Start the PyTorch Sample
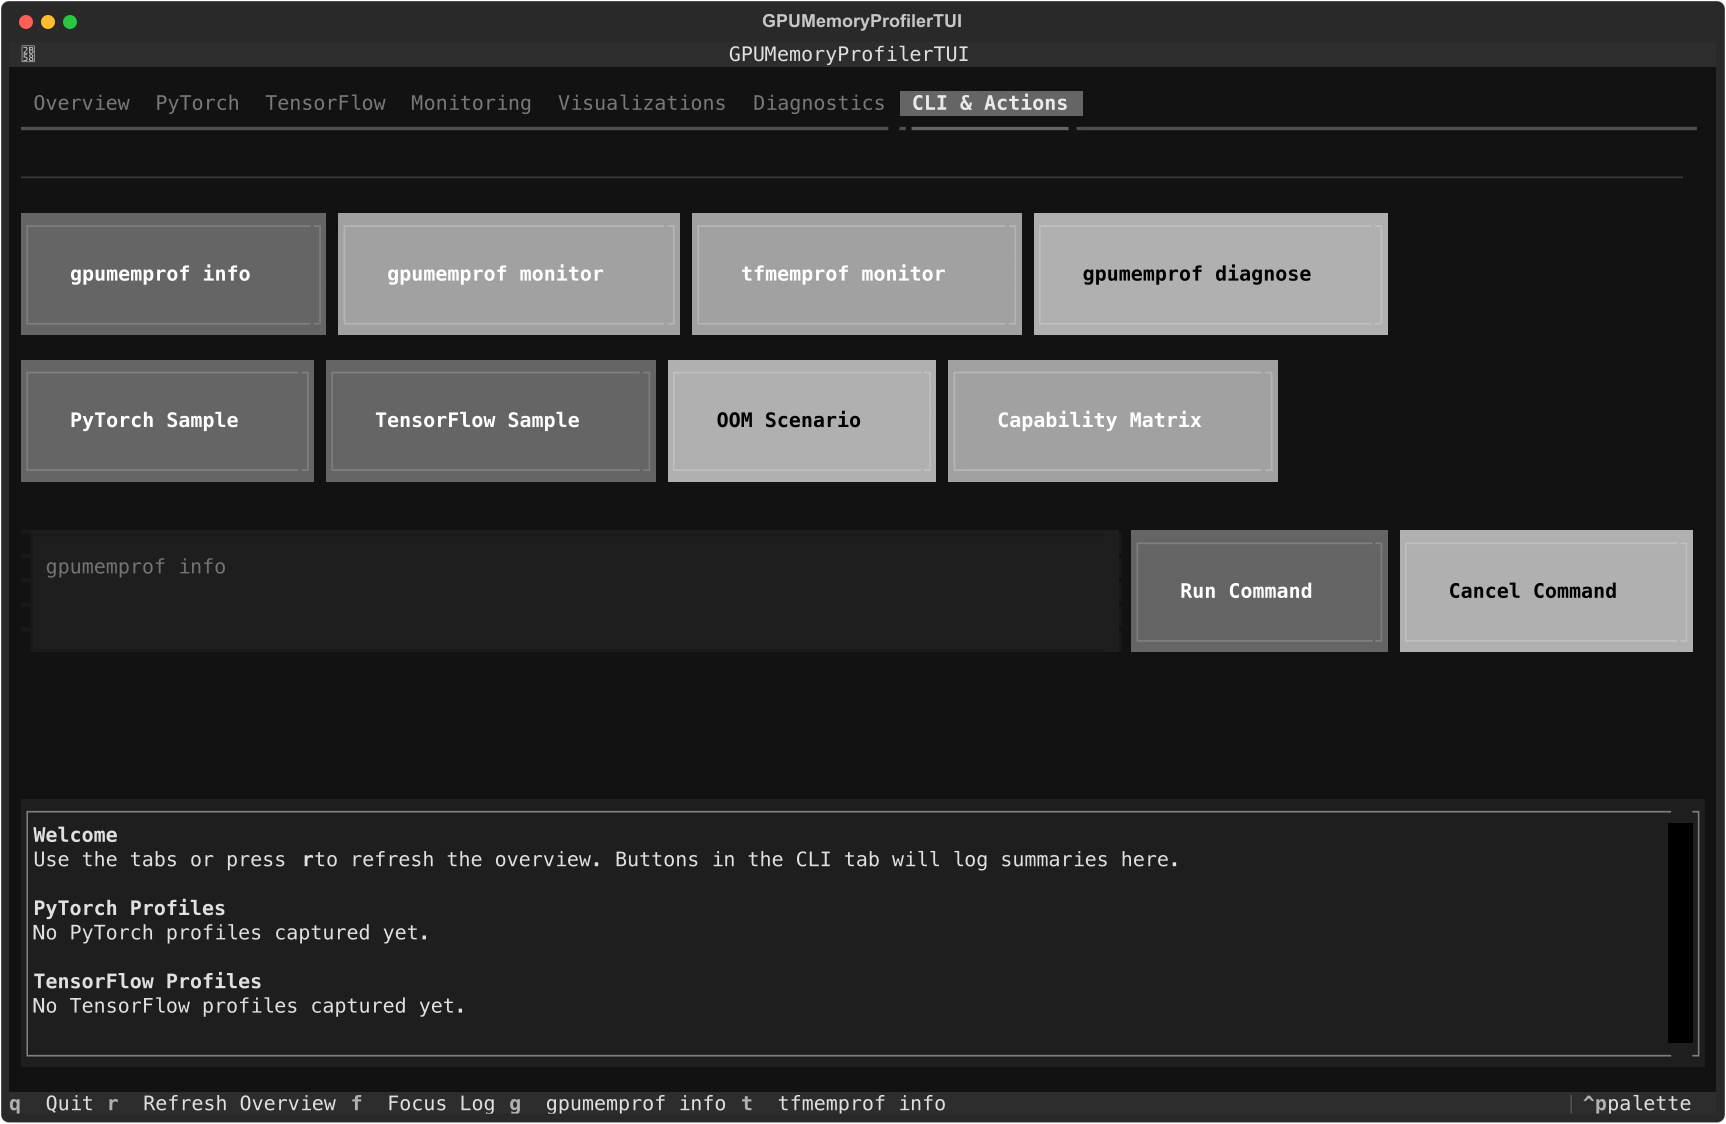The height and width of the screenshot is (1124, 1726). coord(167,420)
